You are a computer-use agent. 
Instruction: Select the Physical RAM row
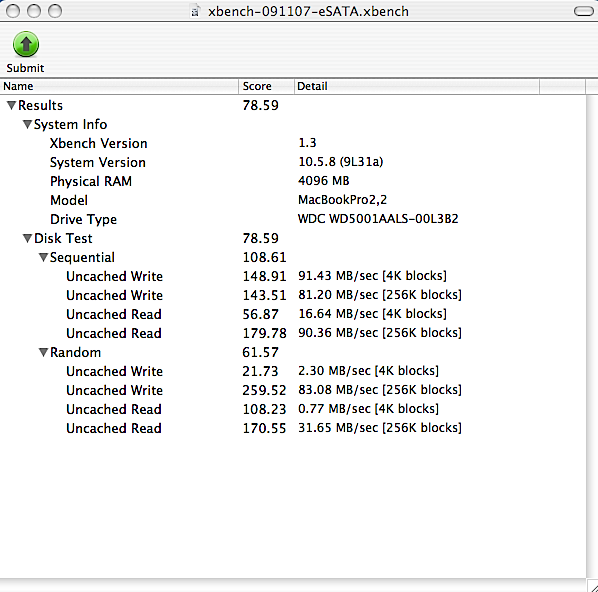(x=293, y=181)
